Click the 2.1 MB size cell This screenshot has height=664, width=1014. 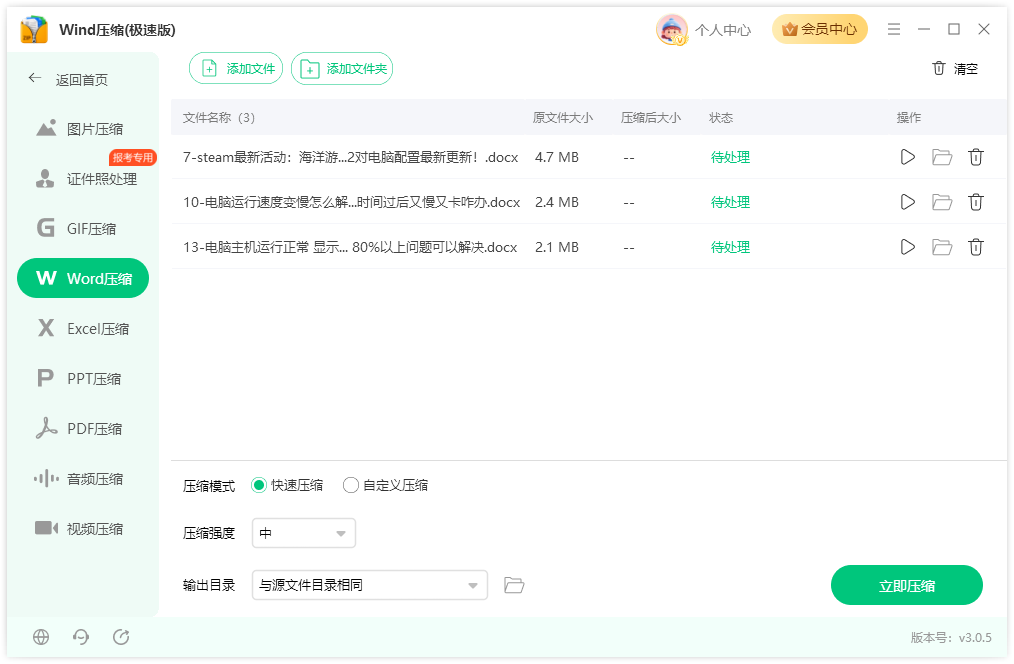point(556,247)
